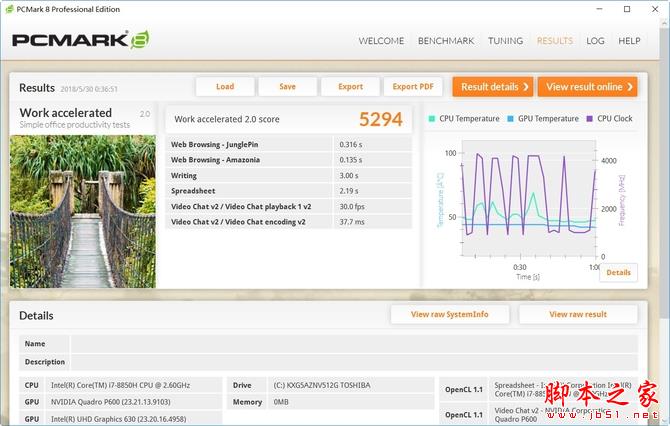
Task: Select Video Chat playback 1 v2 row
Action: coord(289,206)
